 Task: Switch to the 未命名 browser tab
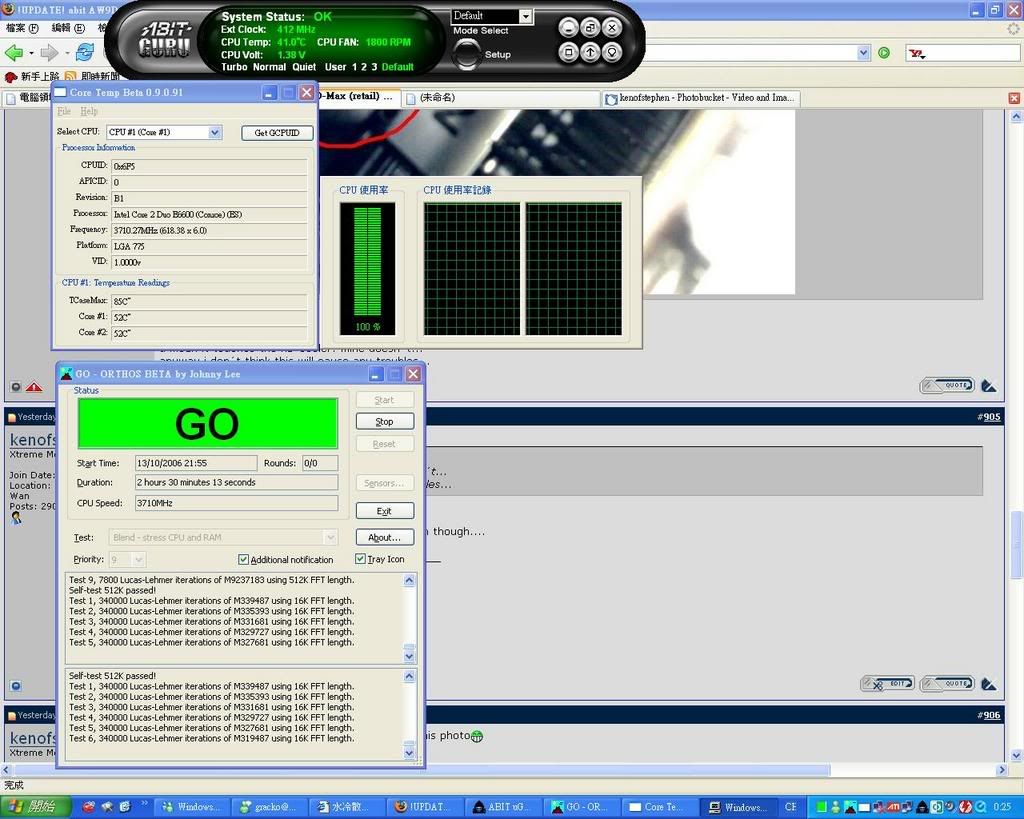pos(500,98)
